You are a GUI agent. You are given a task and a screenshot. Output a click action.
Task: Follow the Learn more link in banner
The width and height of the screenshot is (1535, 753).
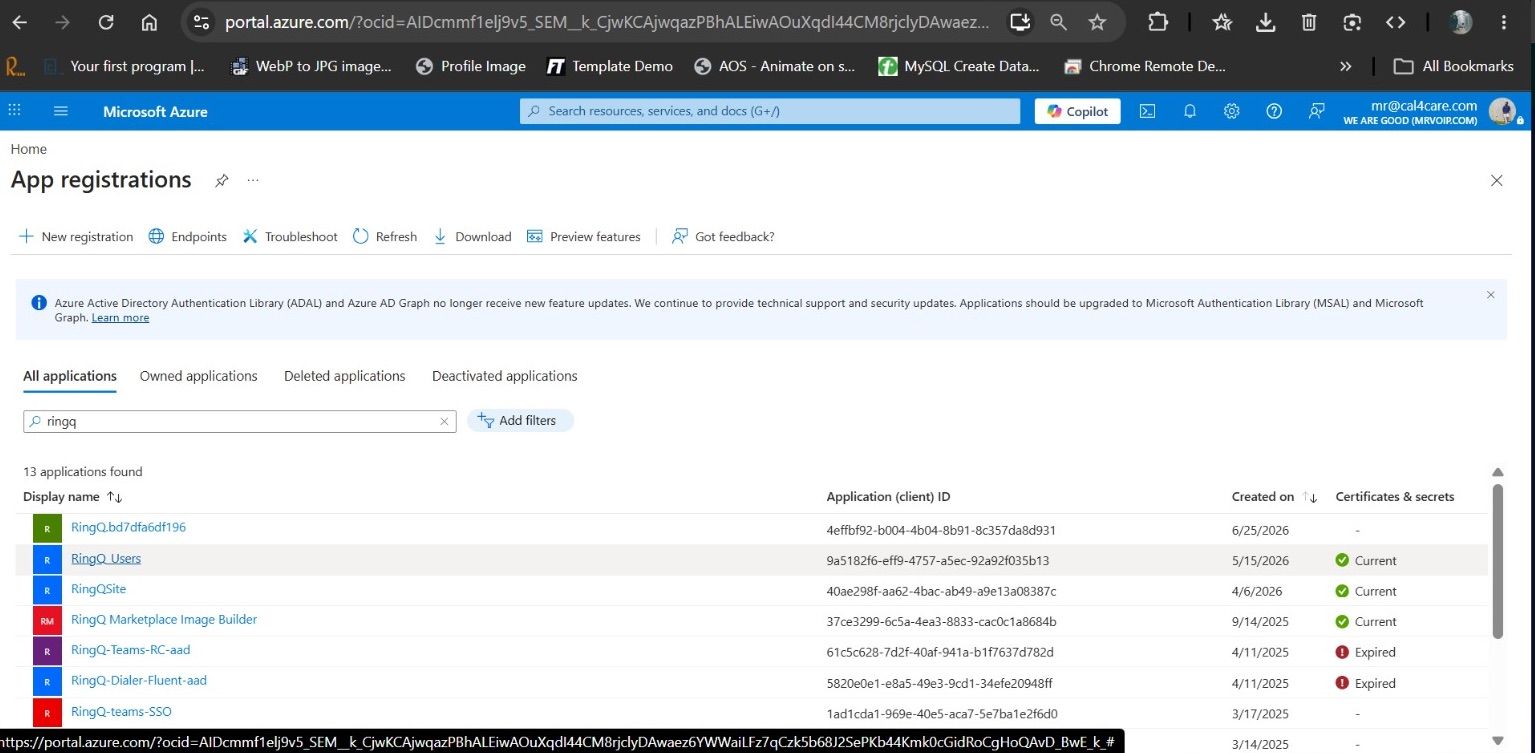pyautogui.click(x=120, y=318)
